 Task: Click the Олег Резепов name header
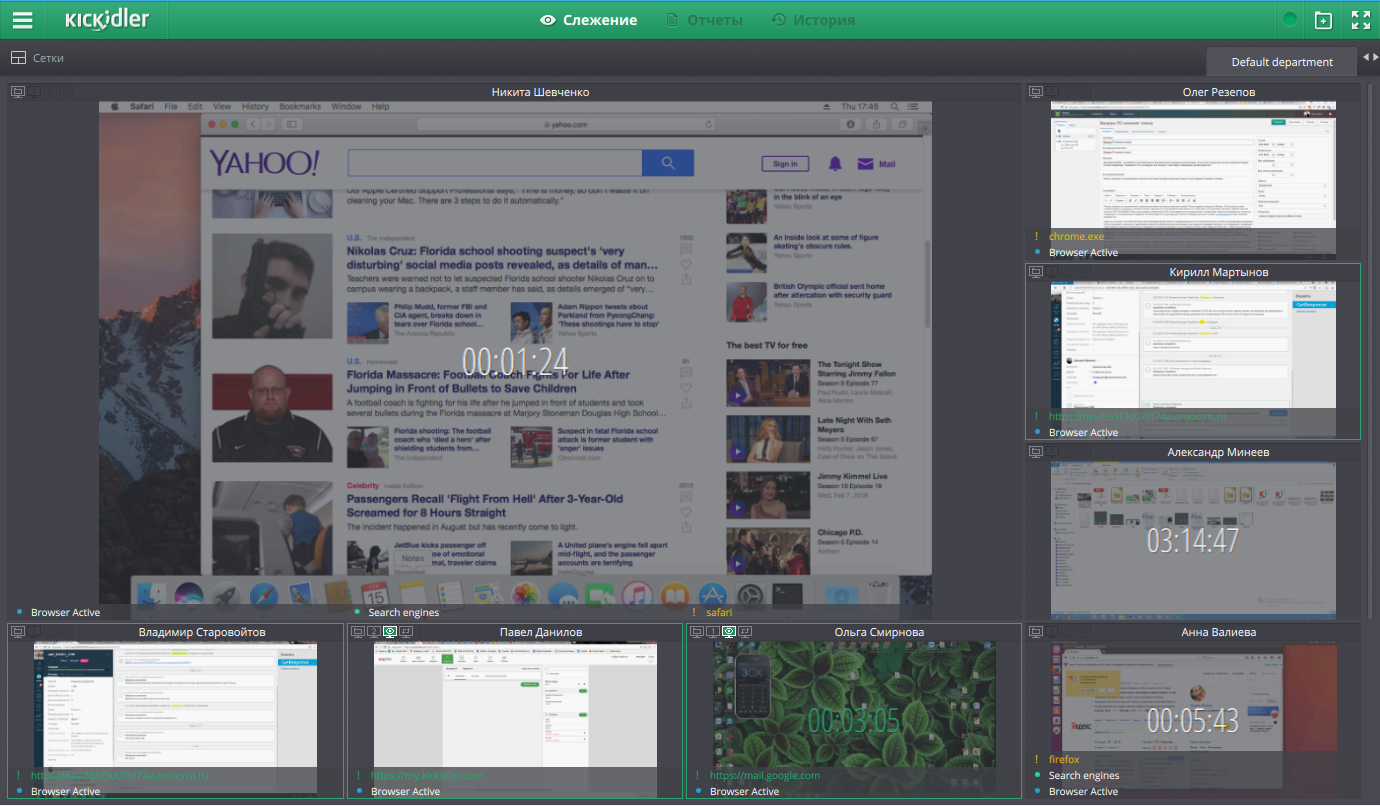pos(1219,92)
